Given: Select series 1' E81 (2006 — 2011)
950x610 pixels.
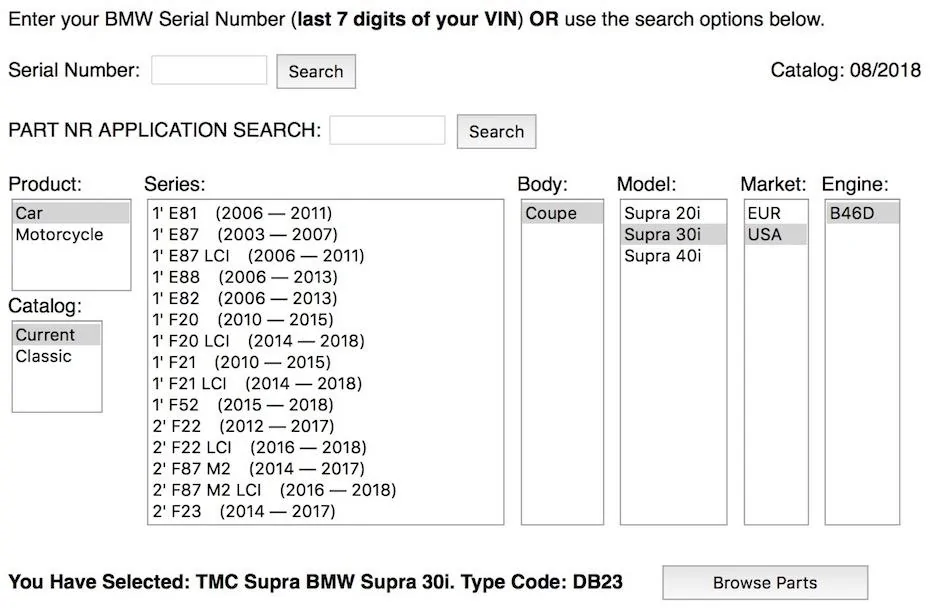Looking at the screenshot, I should tap(325, 213).
